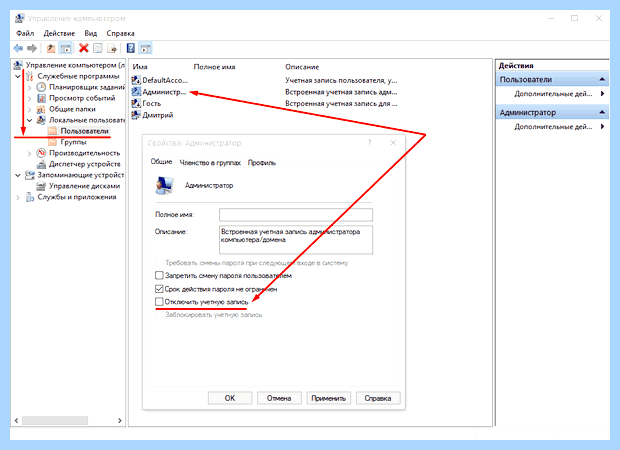Open Управление дисками in tree
This screenshot has height=450, width=620.
pos(84,186)
